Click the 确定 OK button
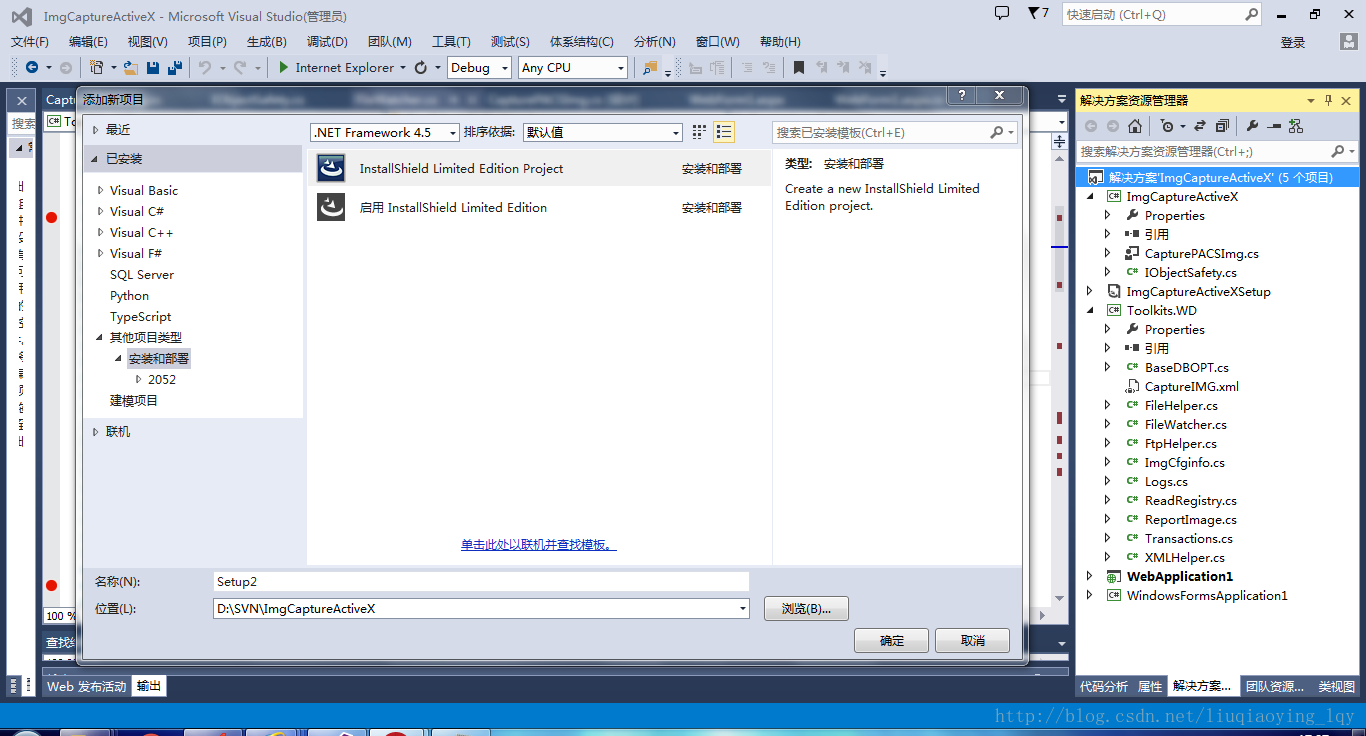The image size is (1366, 736). coord(892,641)
